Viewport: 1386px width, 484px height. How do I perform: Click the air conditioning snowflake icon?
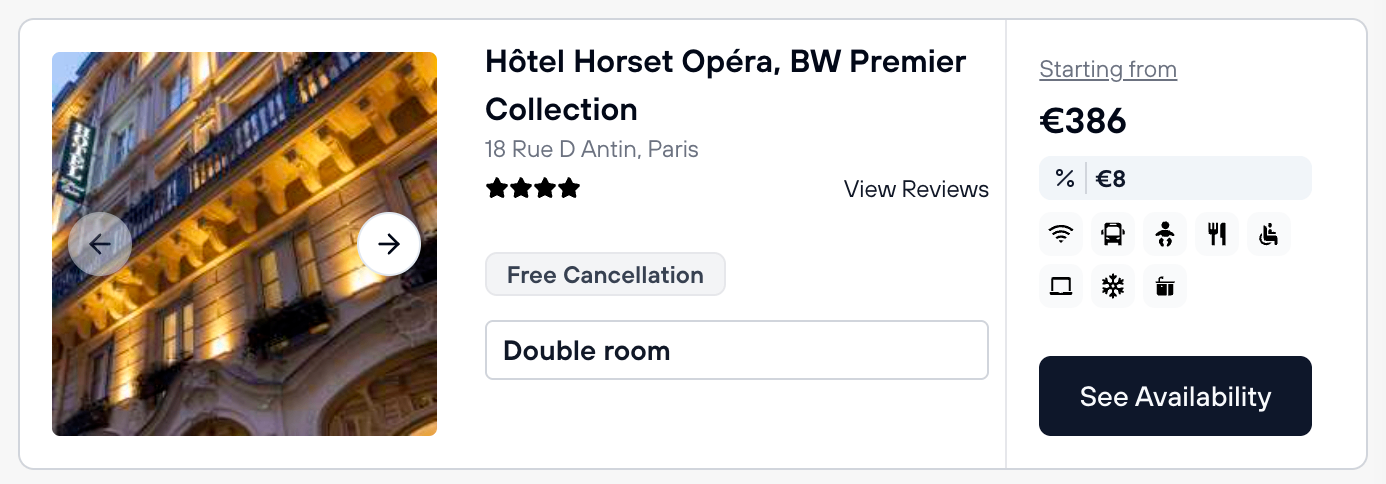click(x=1113, y=287)
